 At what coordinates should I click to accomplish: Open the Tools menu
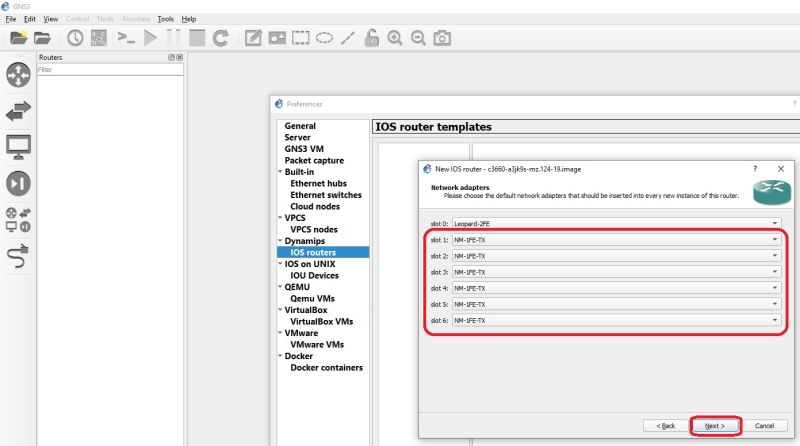click(x=165, y=19)
